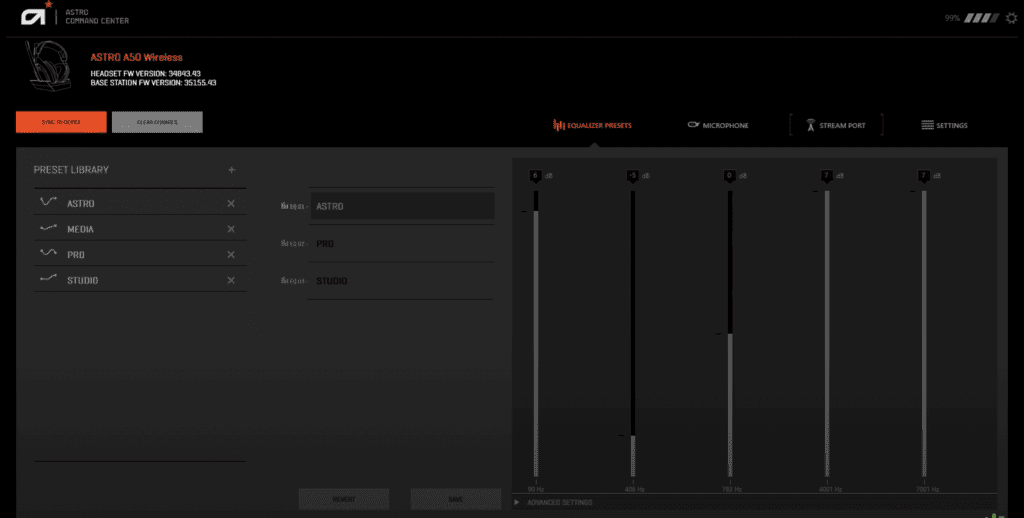Click the 7 dB value on 4001 Hz band

click(x=826, y=176)
